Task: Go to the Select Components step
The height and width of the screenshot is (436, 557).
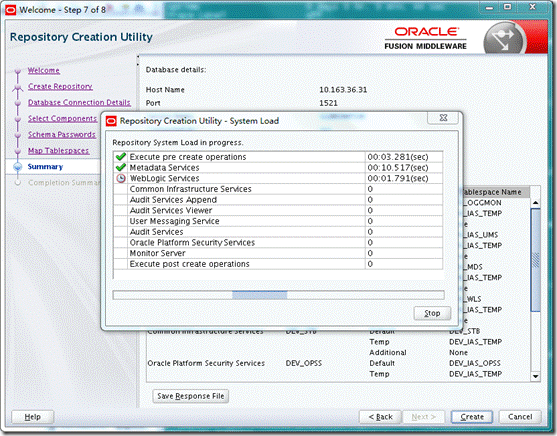Action: [x=63, y=118]
